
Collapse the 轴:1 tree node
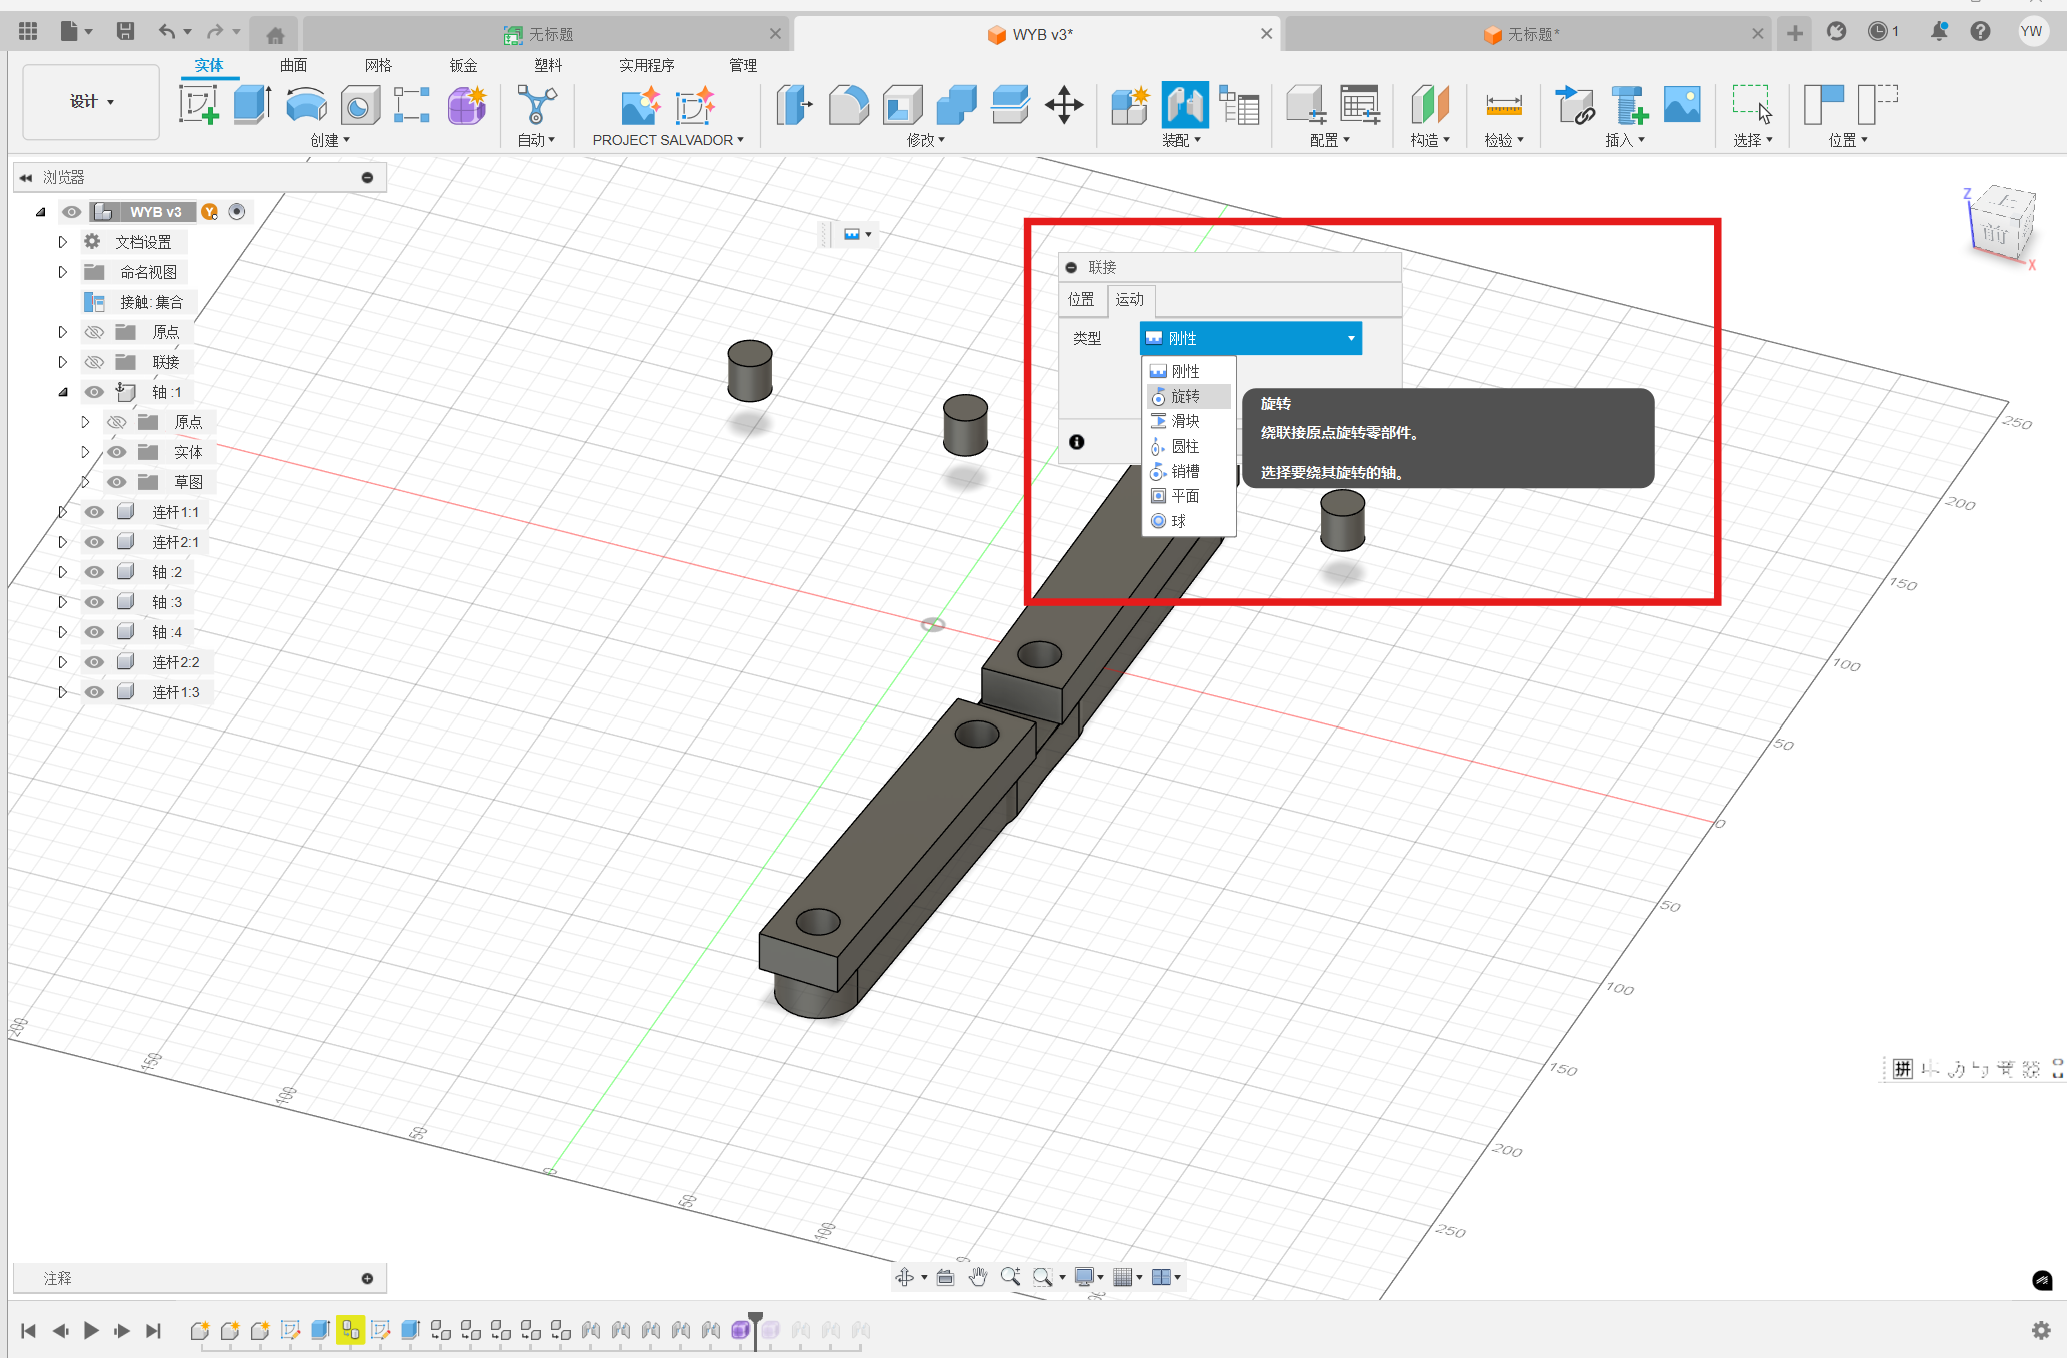tap(62, 392)
